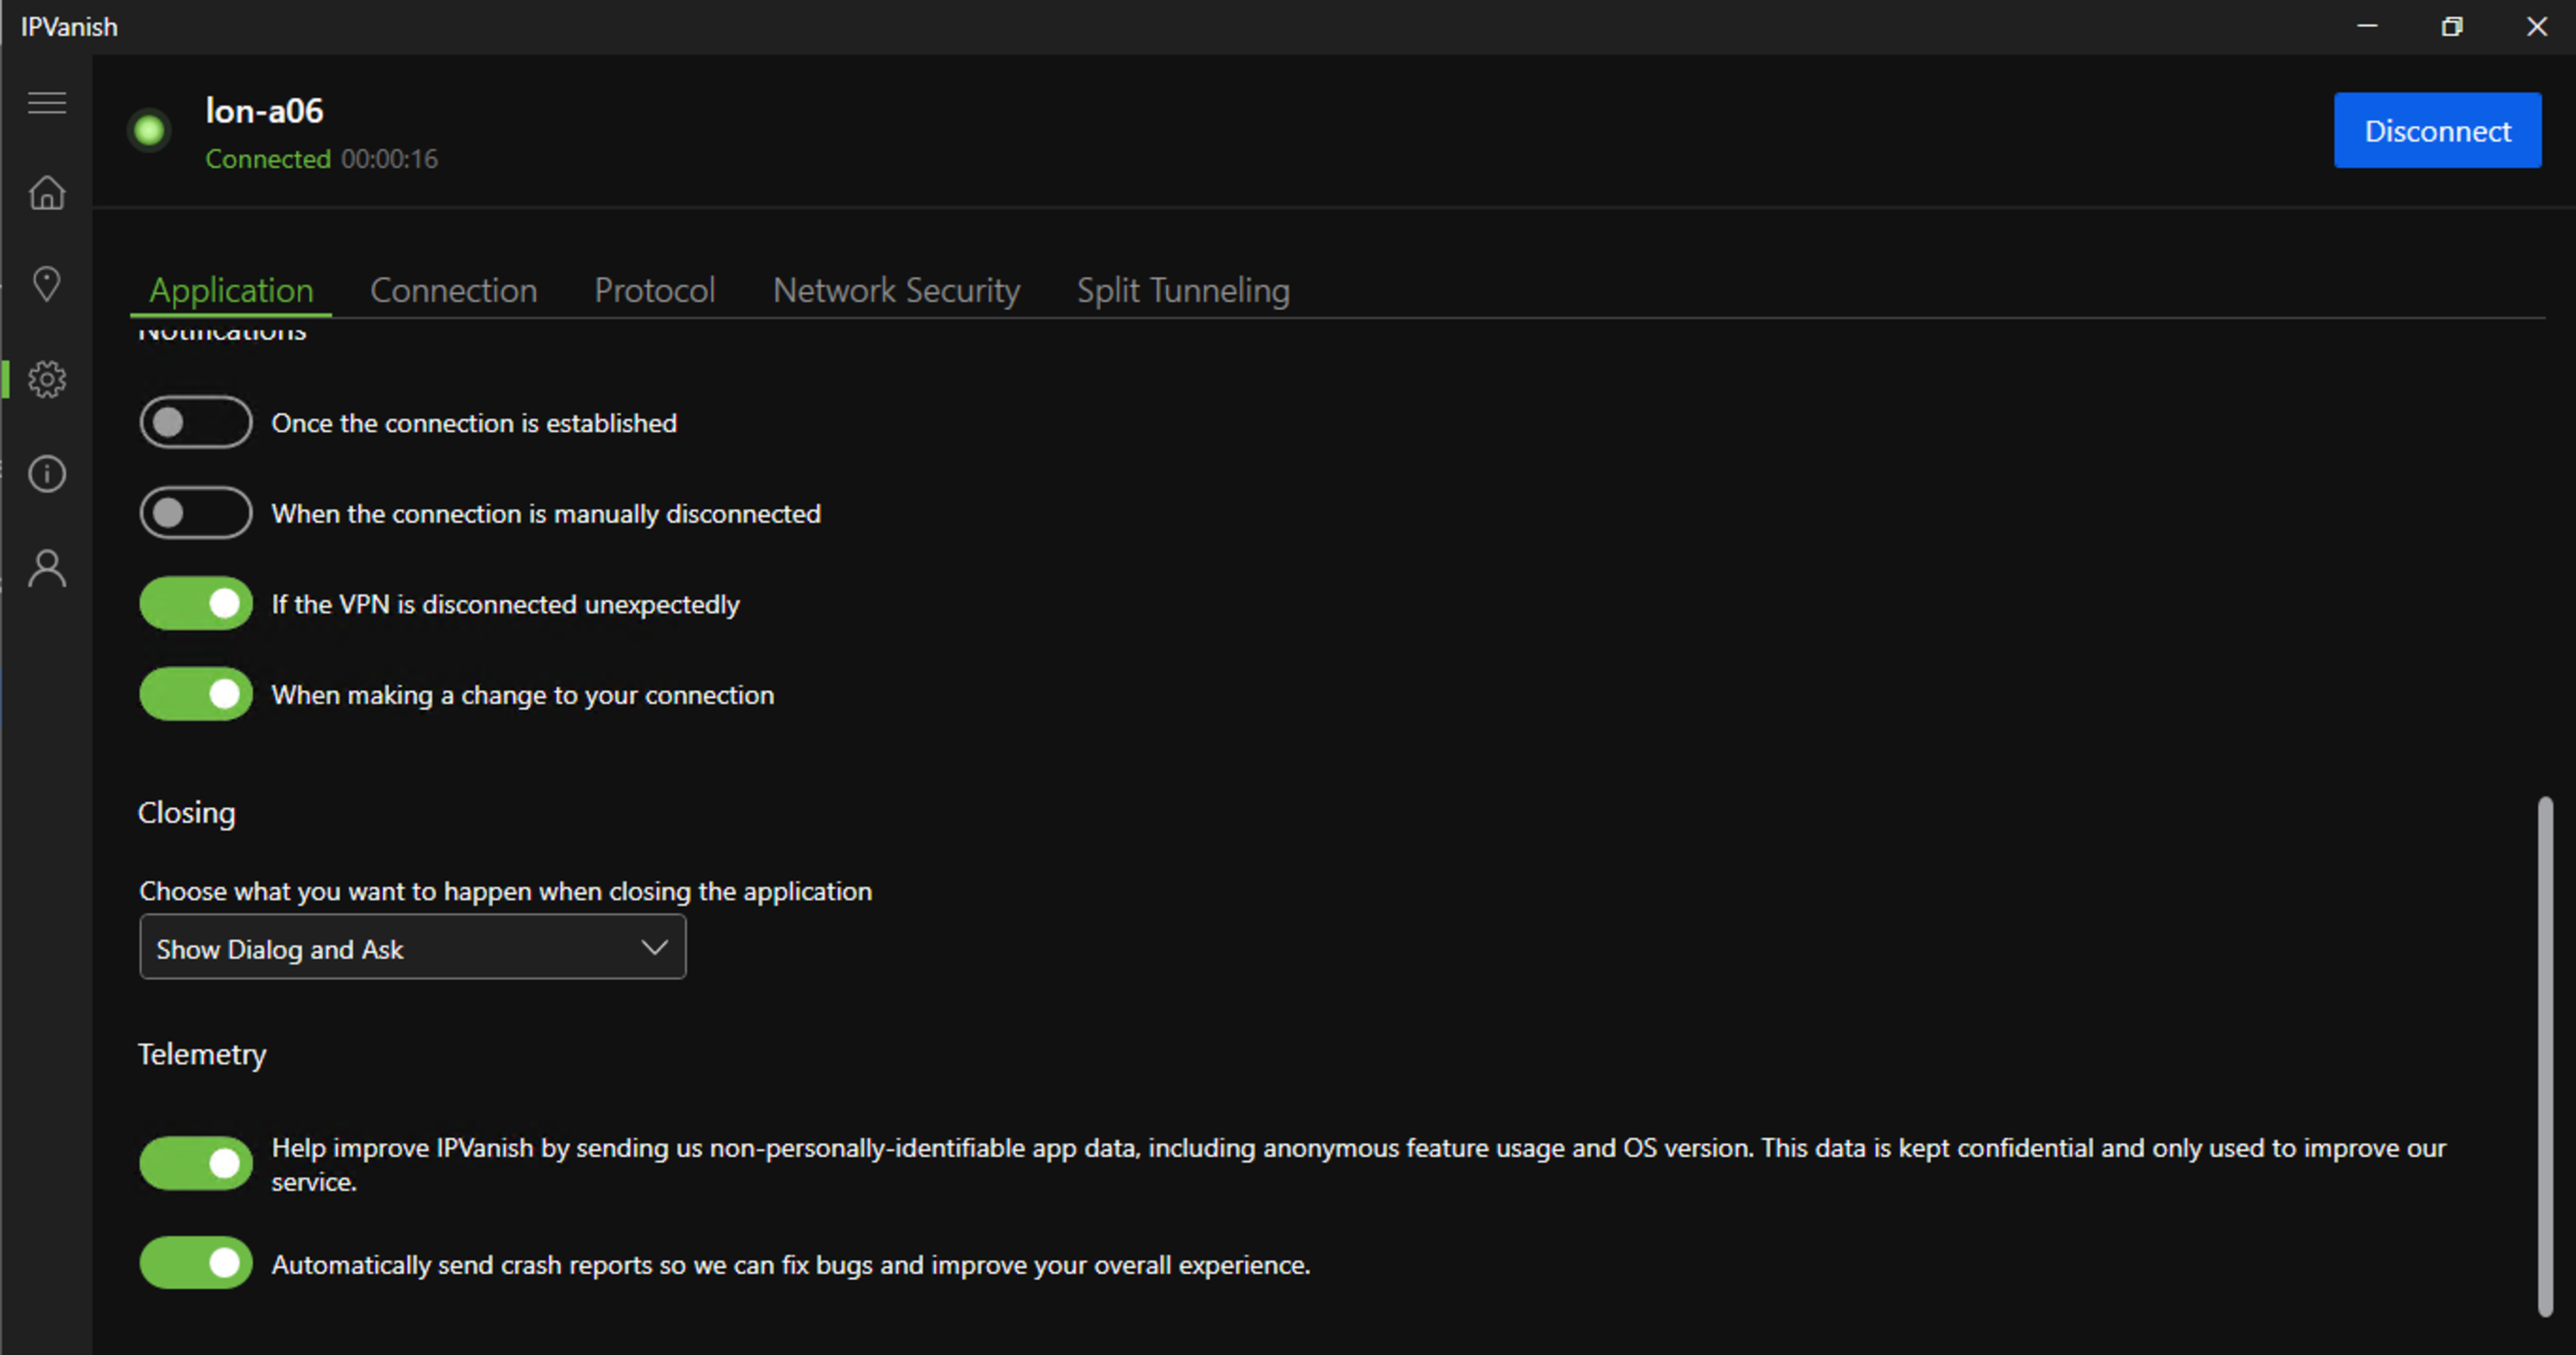Viewport: 2576px width, 1355px height.
Task: Open the Show Dialog and Ask dropdown
Action: (412, 947)
